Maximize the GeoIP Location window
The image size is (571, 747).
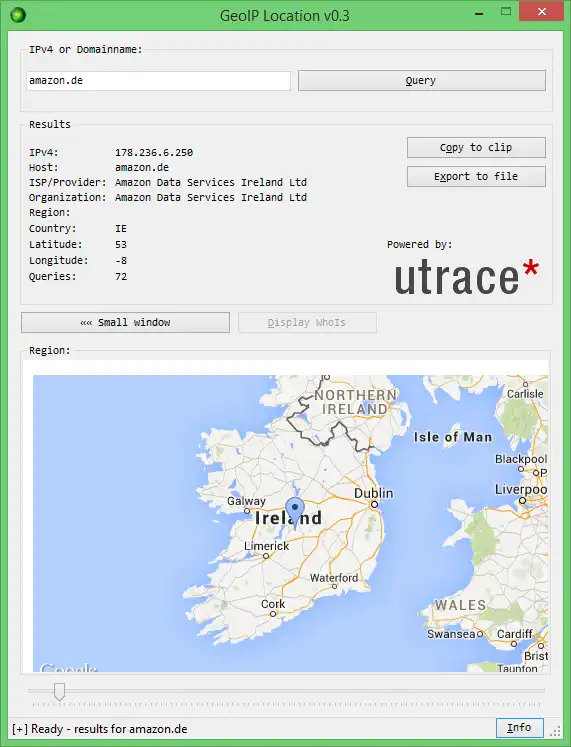[x=506, y=11]
